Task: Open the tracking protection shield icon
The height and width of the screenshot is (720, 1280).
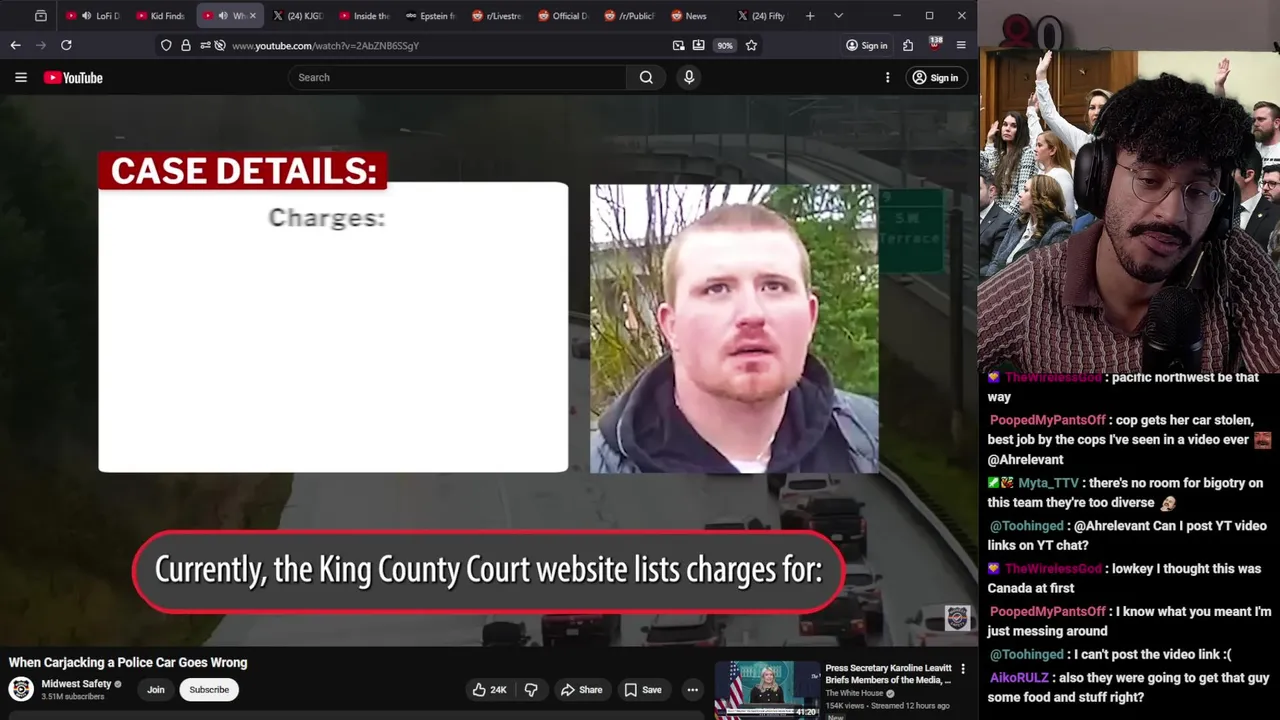Action: pyautogui.click(x=166, y=45)
